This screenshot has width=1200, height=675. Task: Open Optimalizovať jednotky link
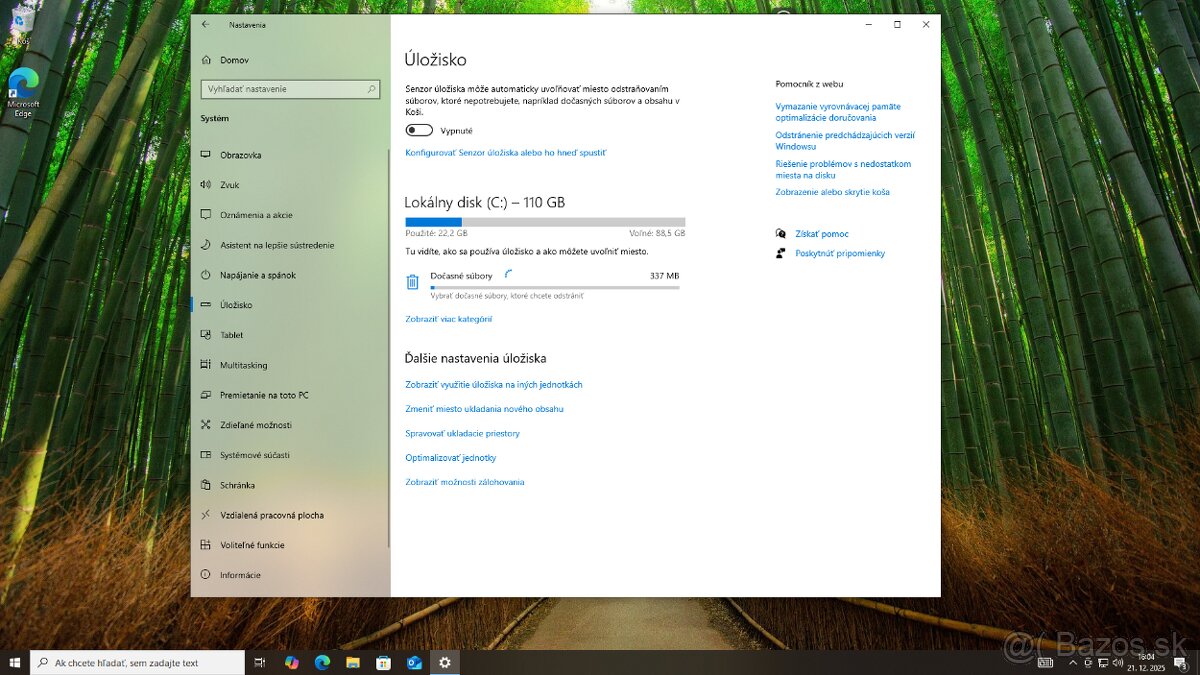[x=450, y=458]
